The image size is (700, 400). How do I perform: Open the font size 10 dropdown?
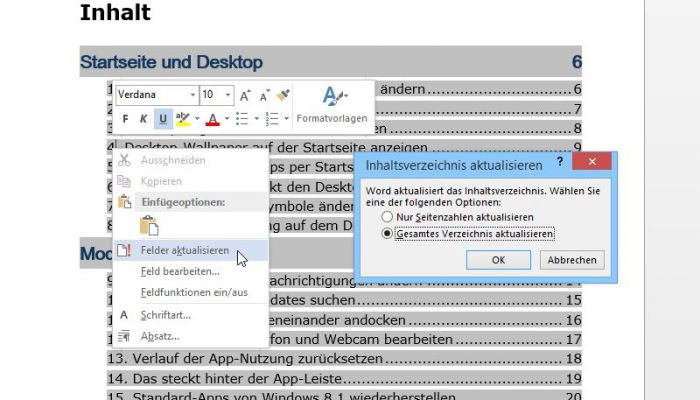pos(228,95)
